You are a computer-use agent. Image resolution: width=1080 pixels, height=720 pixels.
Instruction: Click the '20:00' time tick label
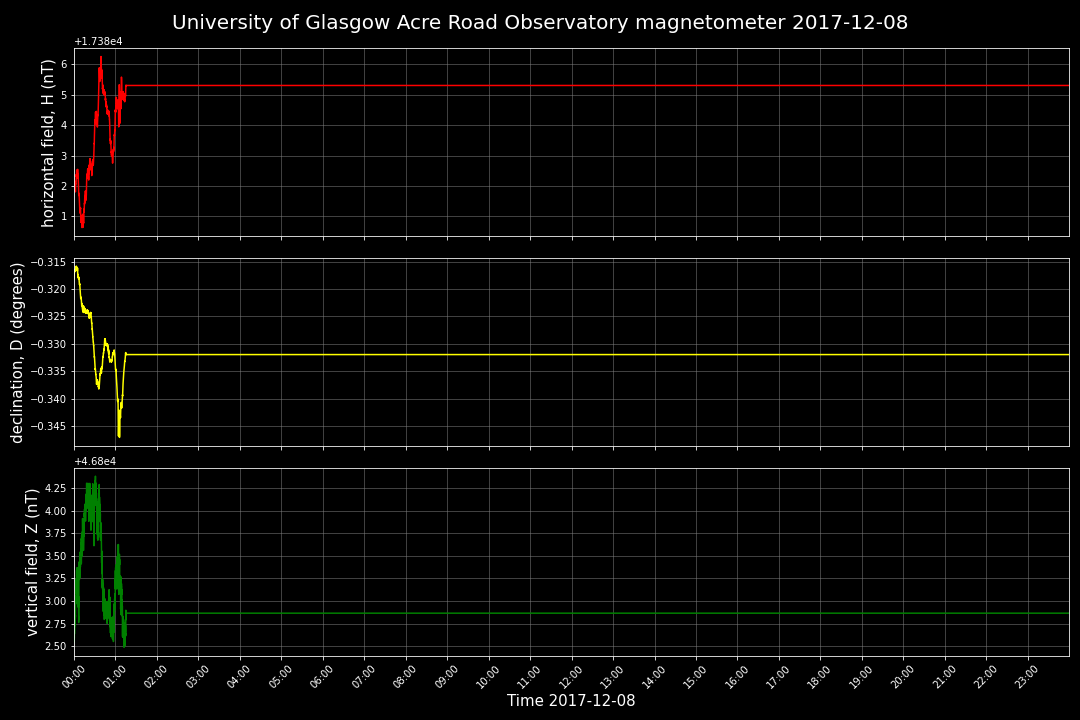(903, 678)
